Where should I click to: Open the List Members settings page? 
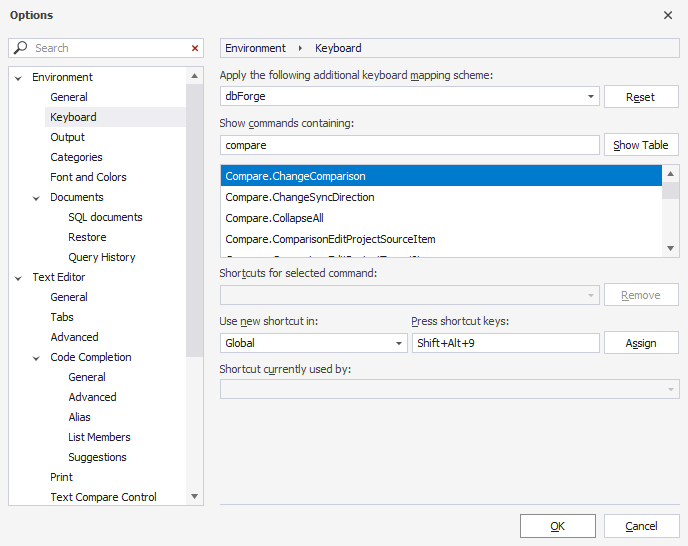coord(99,437)
